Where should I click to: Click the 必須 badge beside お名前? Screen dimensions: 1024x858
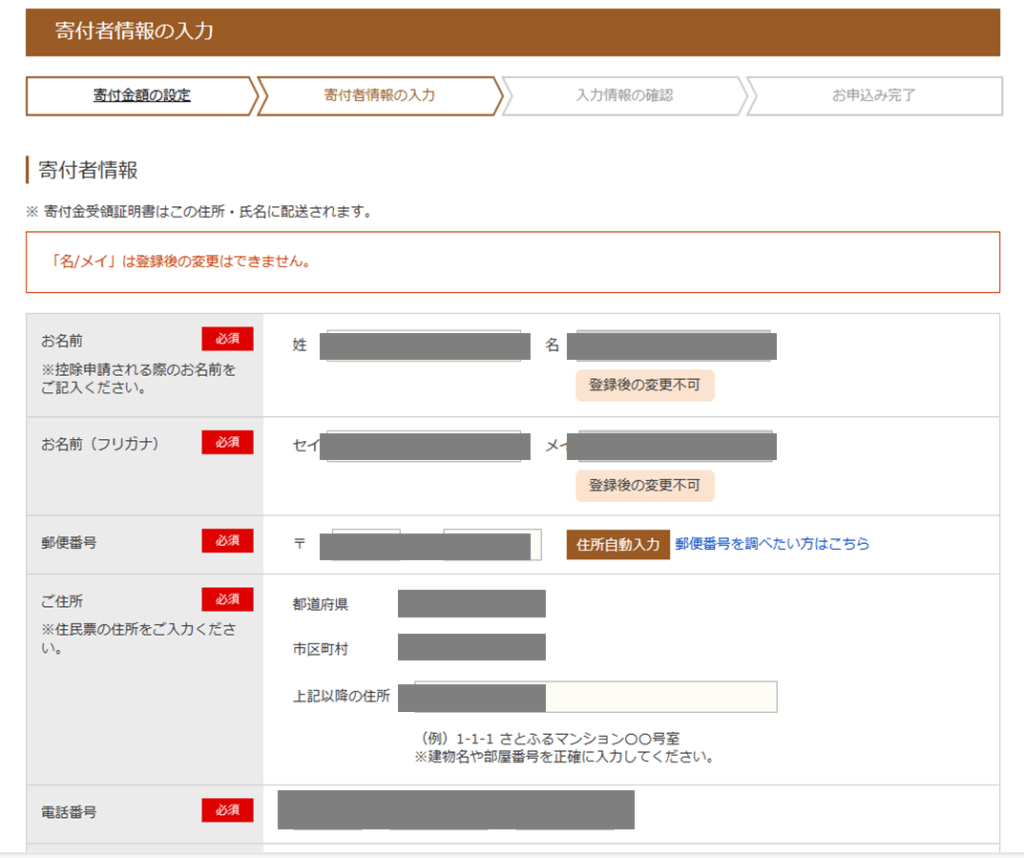[x=227, y=338]
